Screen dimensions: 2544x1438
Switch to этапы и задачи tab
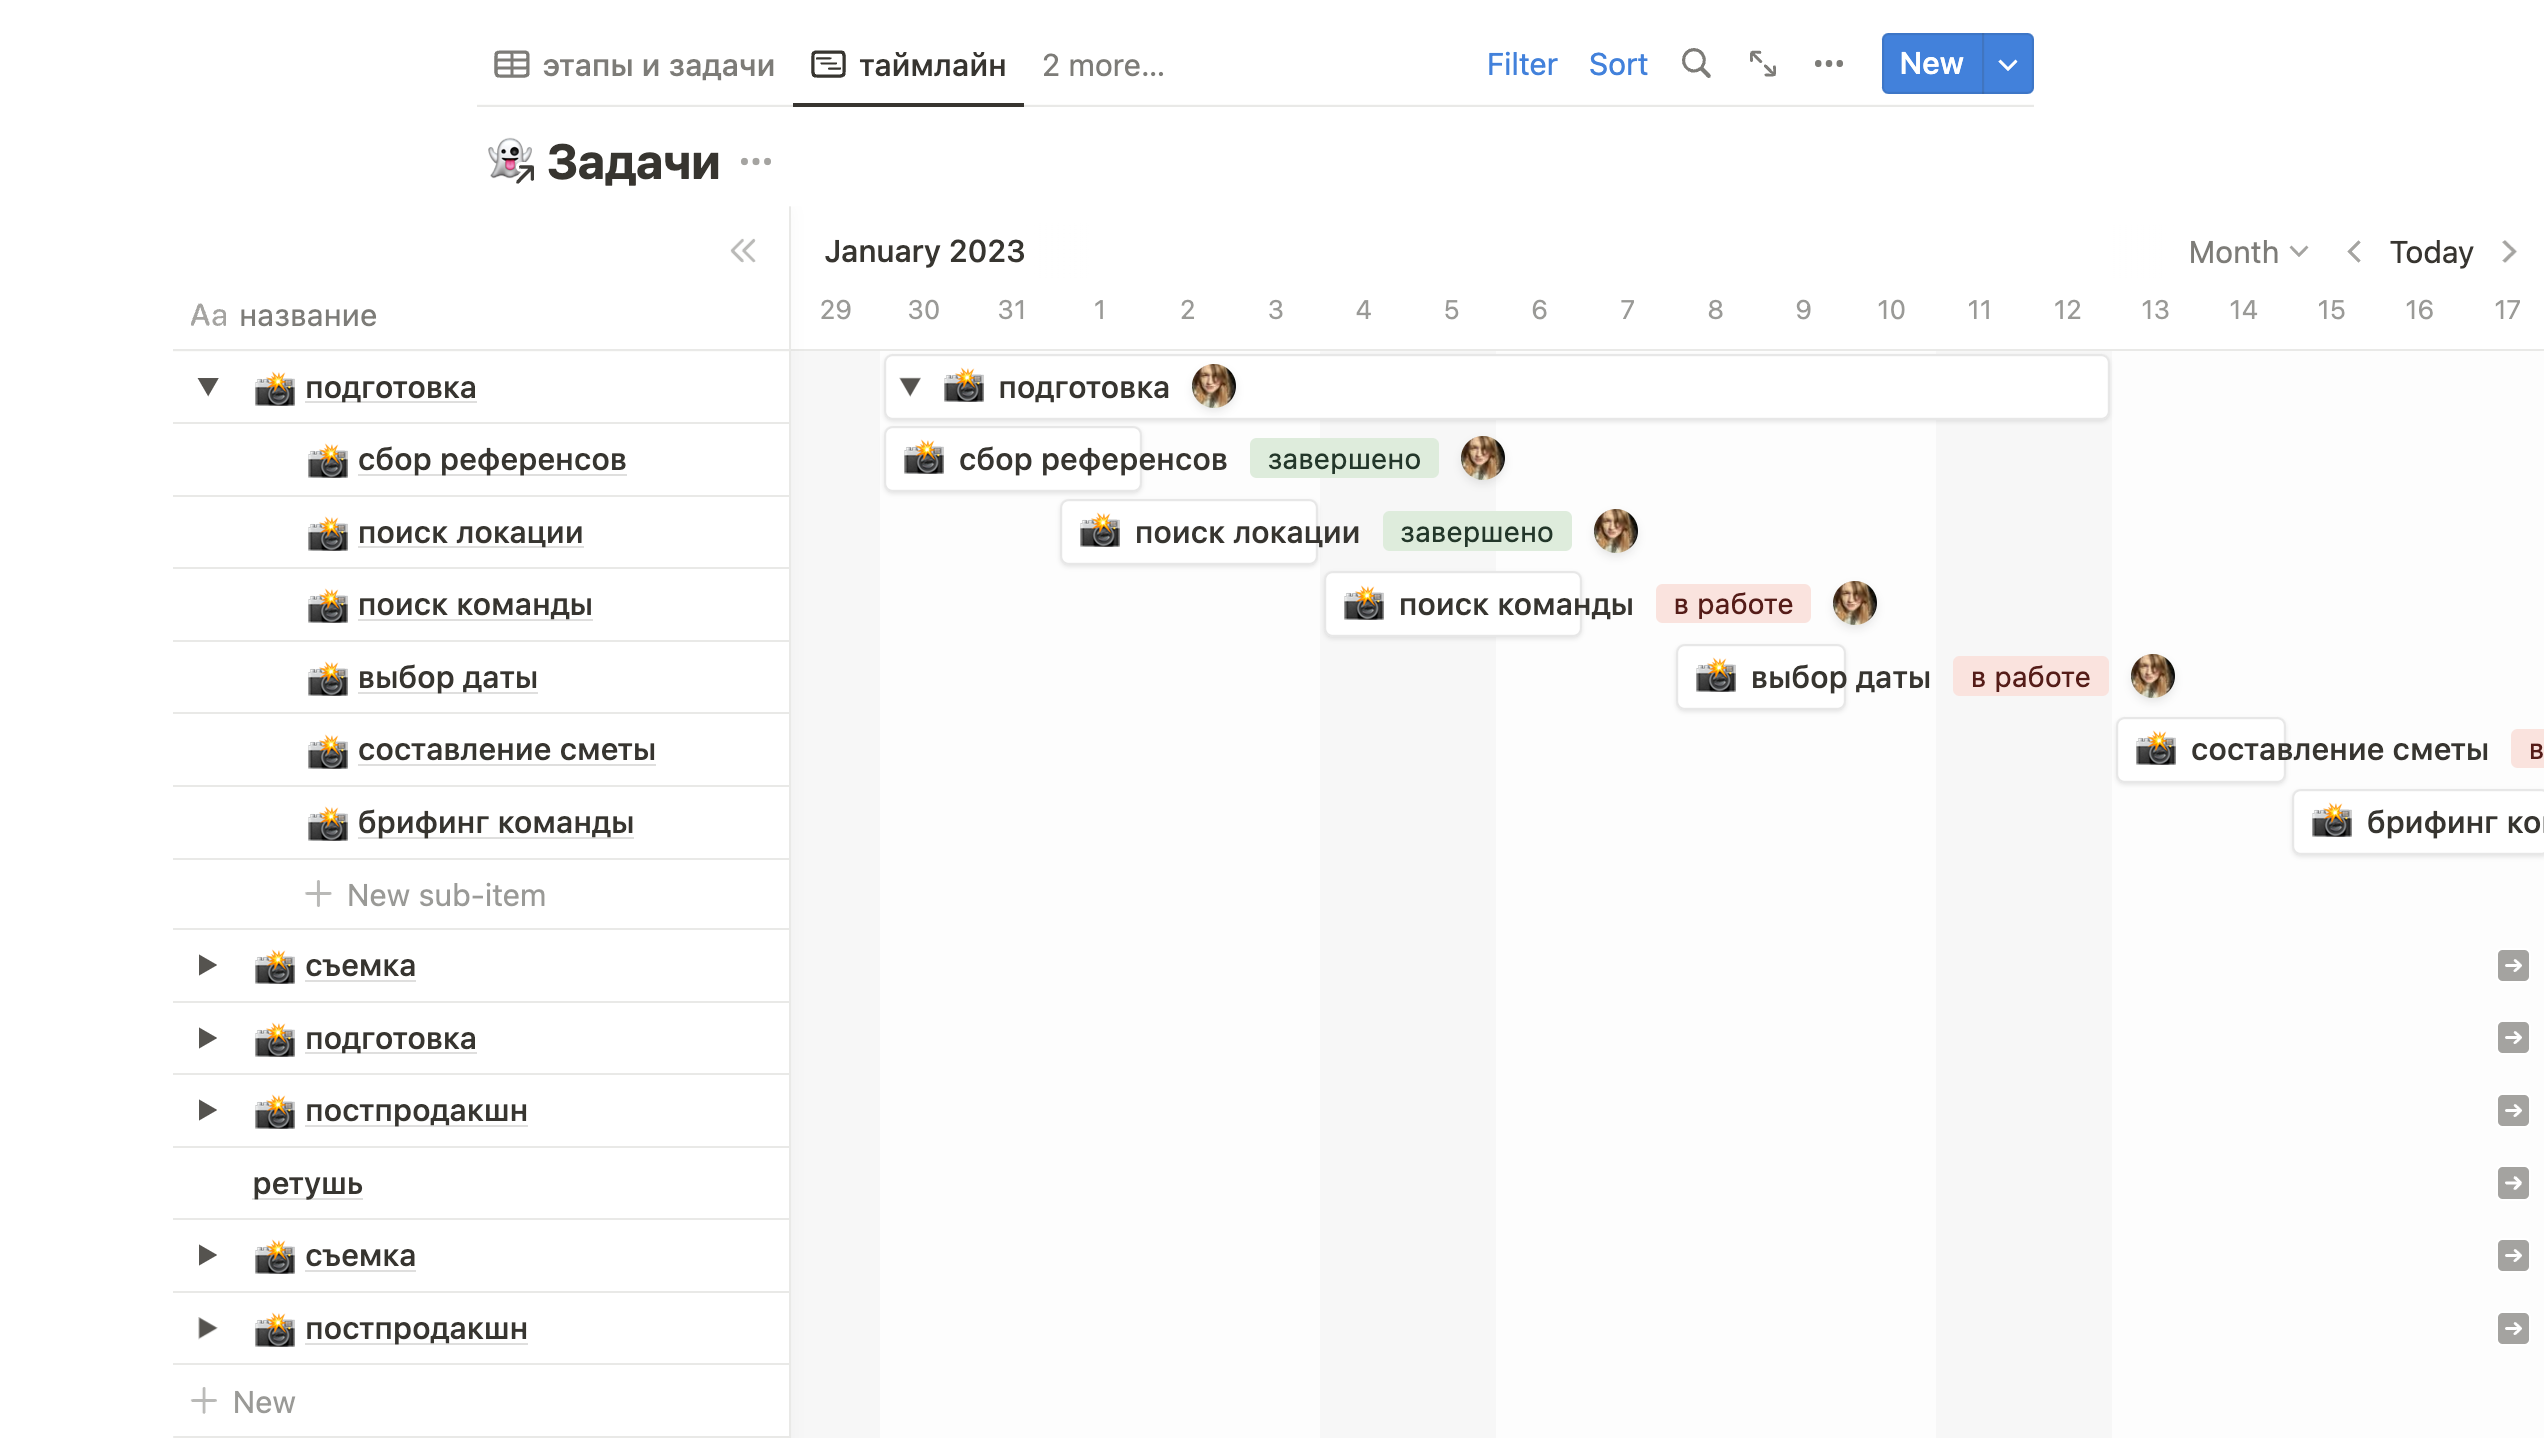(635, 65)
